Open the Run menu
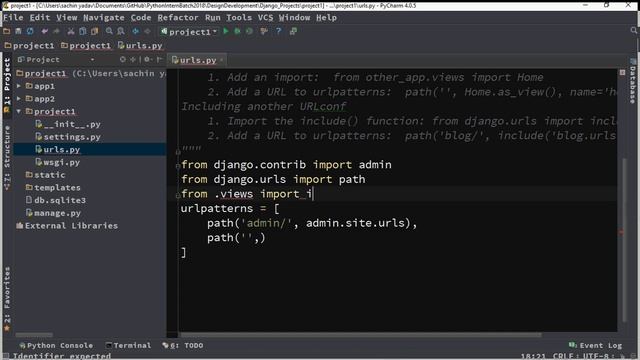Viewport: 640px width, 360px height. [212, 18]
